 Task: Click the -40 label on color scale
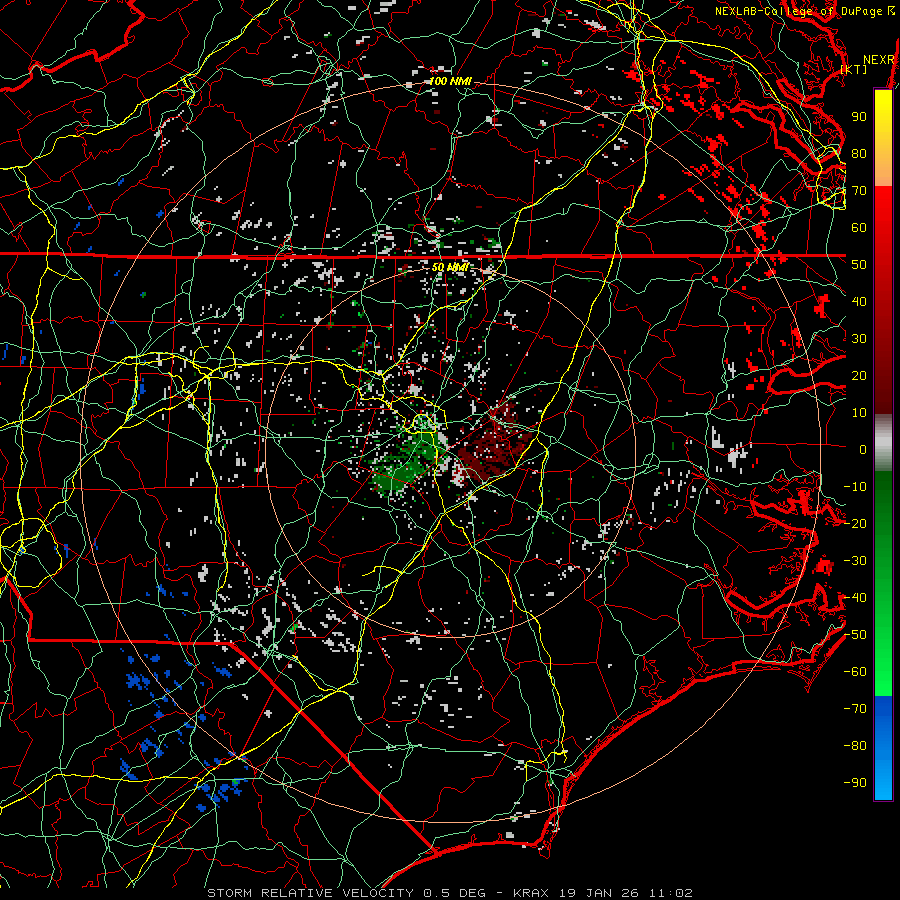(855, 598)
